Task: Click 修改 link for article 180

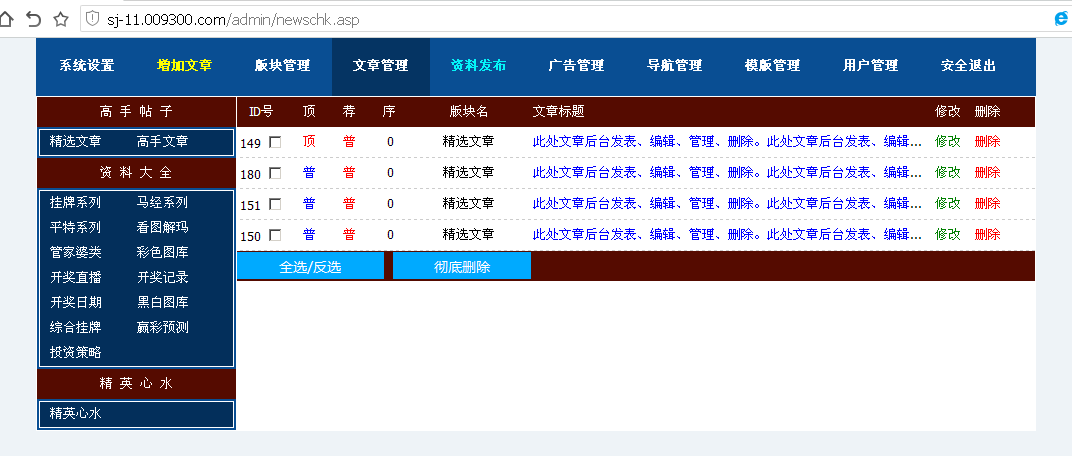Action: [x=948, y=172]
